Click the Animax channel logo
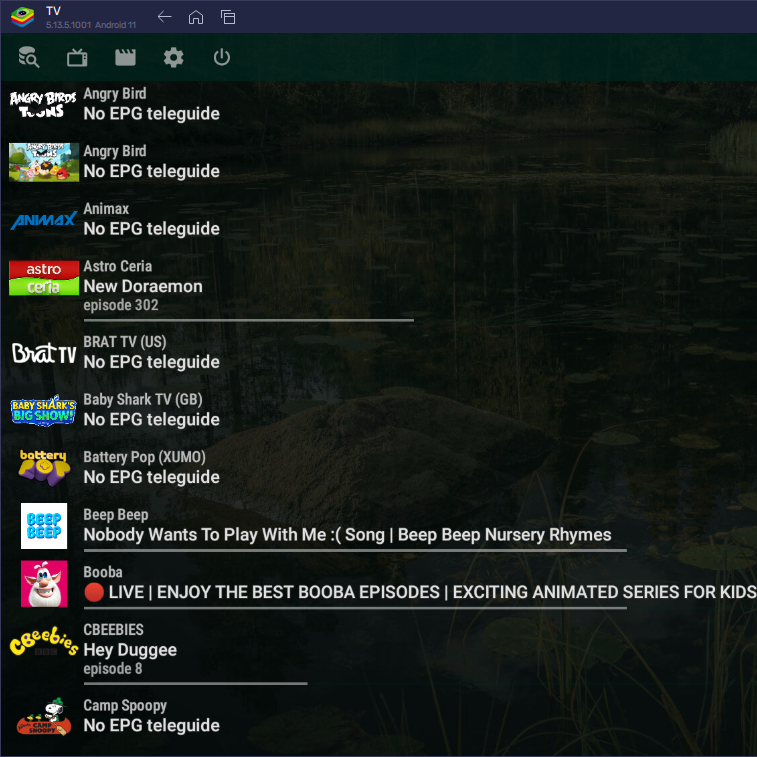 (43, 220)
